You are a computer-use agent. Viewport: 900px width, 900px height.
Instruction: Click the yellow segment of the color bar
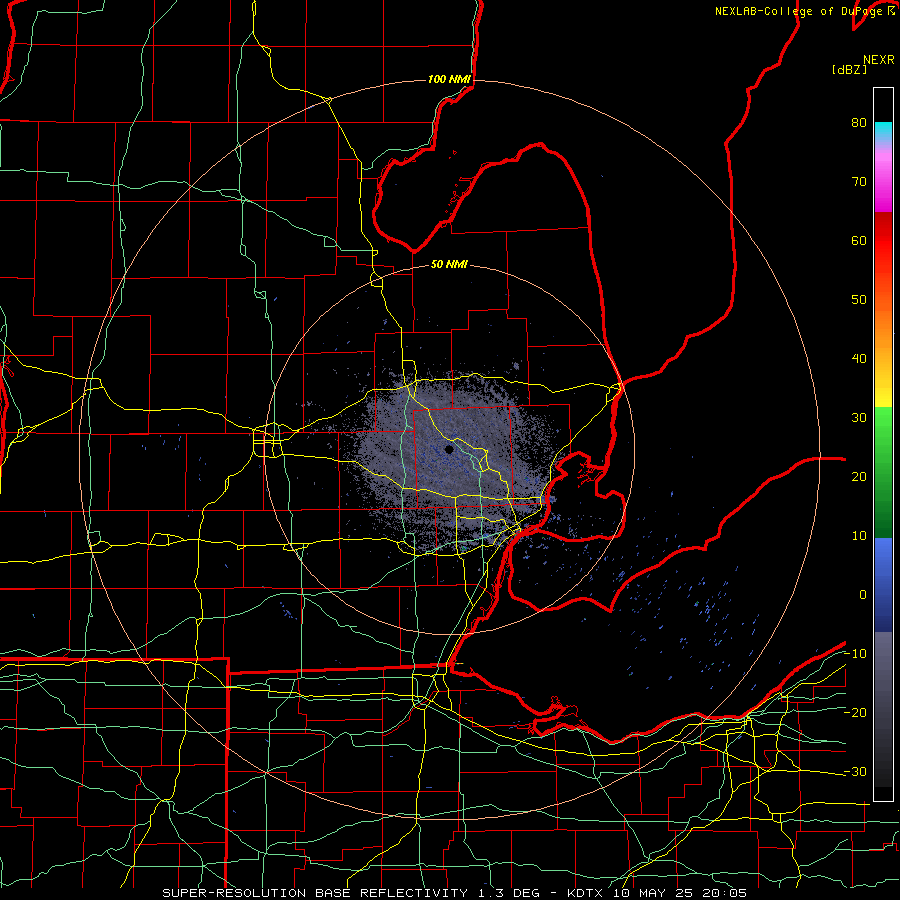point(883,387)
